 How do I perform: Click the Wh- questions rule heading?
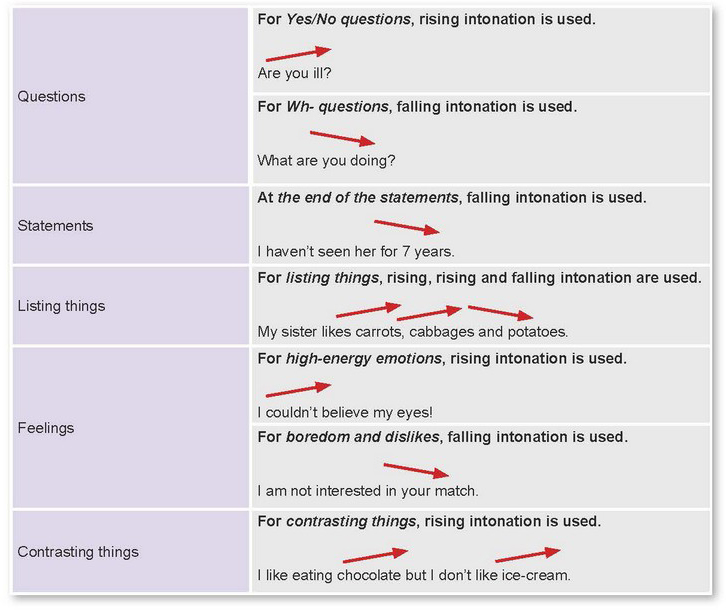coord(417,107)
